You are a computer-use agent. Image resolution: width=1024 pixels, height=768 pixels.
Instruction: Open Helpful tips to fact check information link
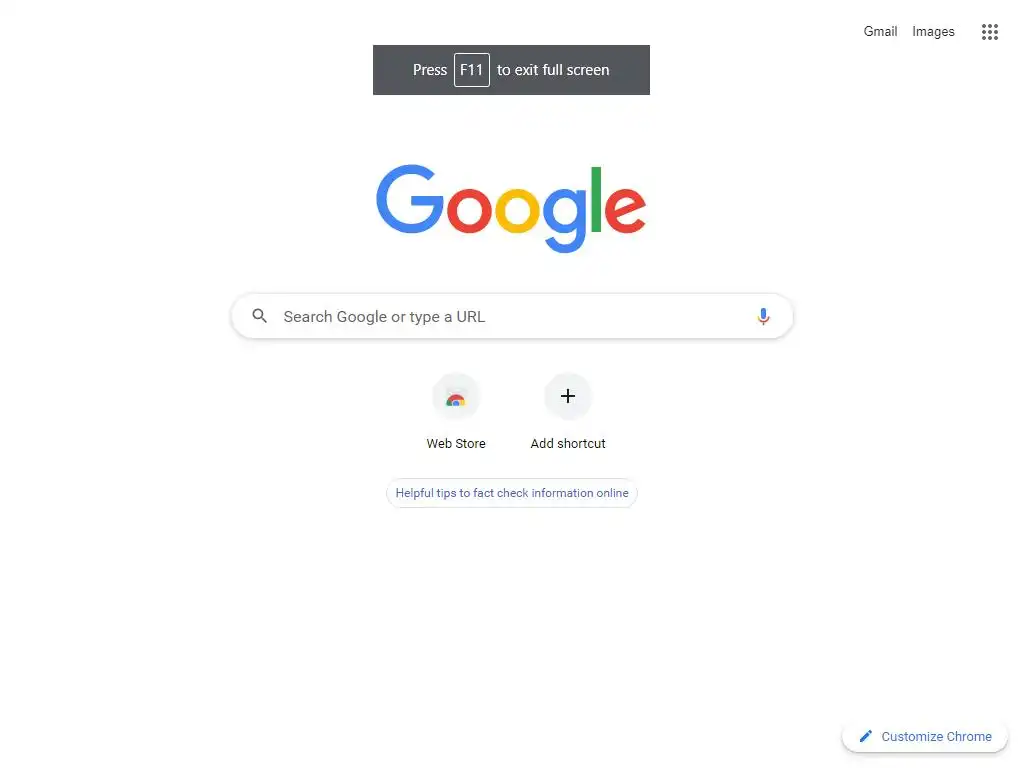512,493
